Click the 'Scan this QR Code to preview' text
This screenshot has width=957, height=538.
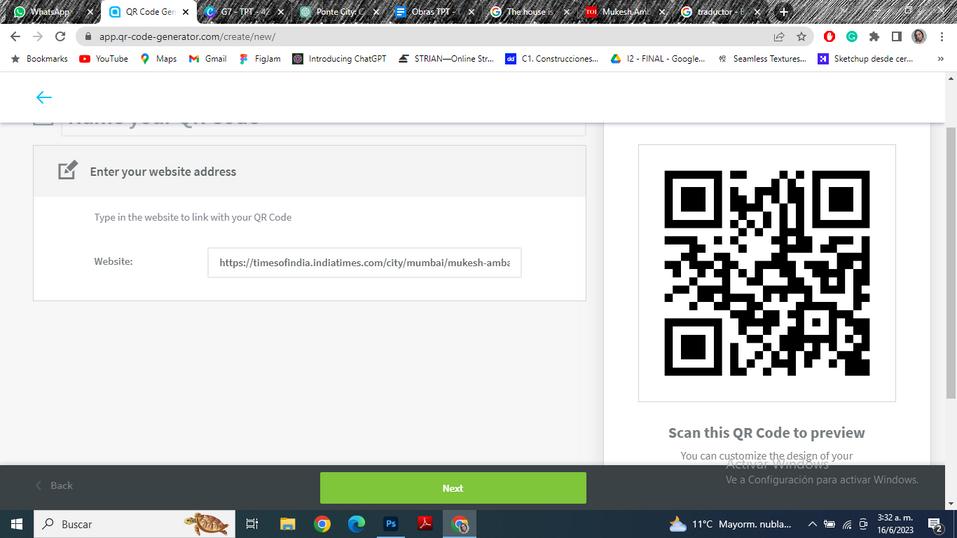tap(767, 432)
